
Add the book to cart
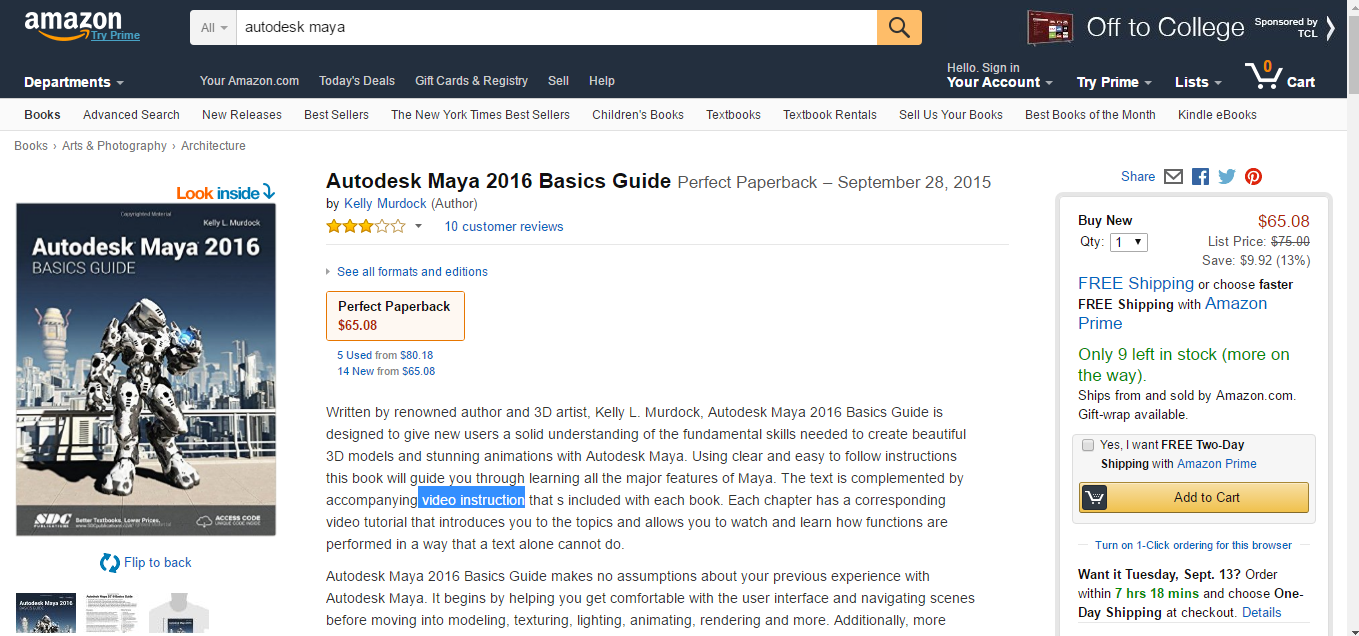(1194, 497)
